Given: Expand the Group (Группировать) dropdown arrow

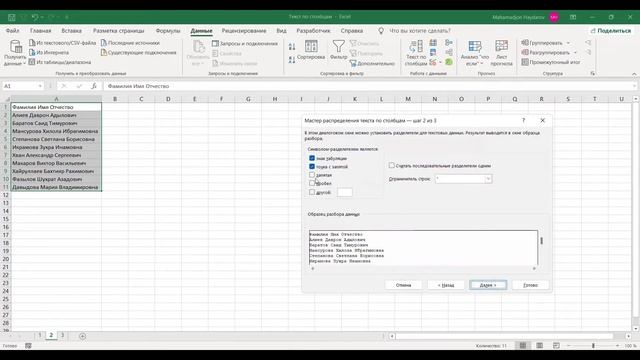Looking at the screenshot, I should pos(568,43).
